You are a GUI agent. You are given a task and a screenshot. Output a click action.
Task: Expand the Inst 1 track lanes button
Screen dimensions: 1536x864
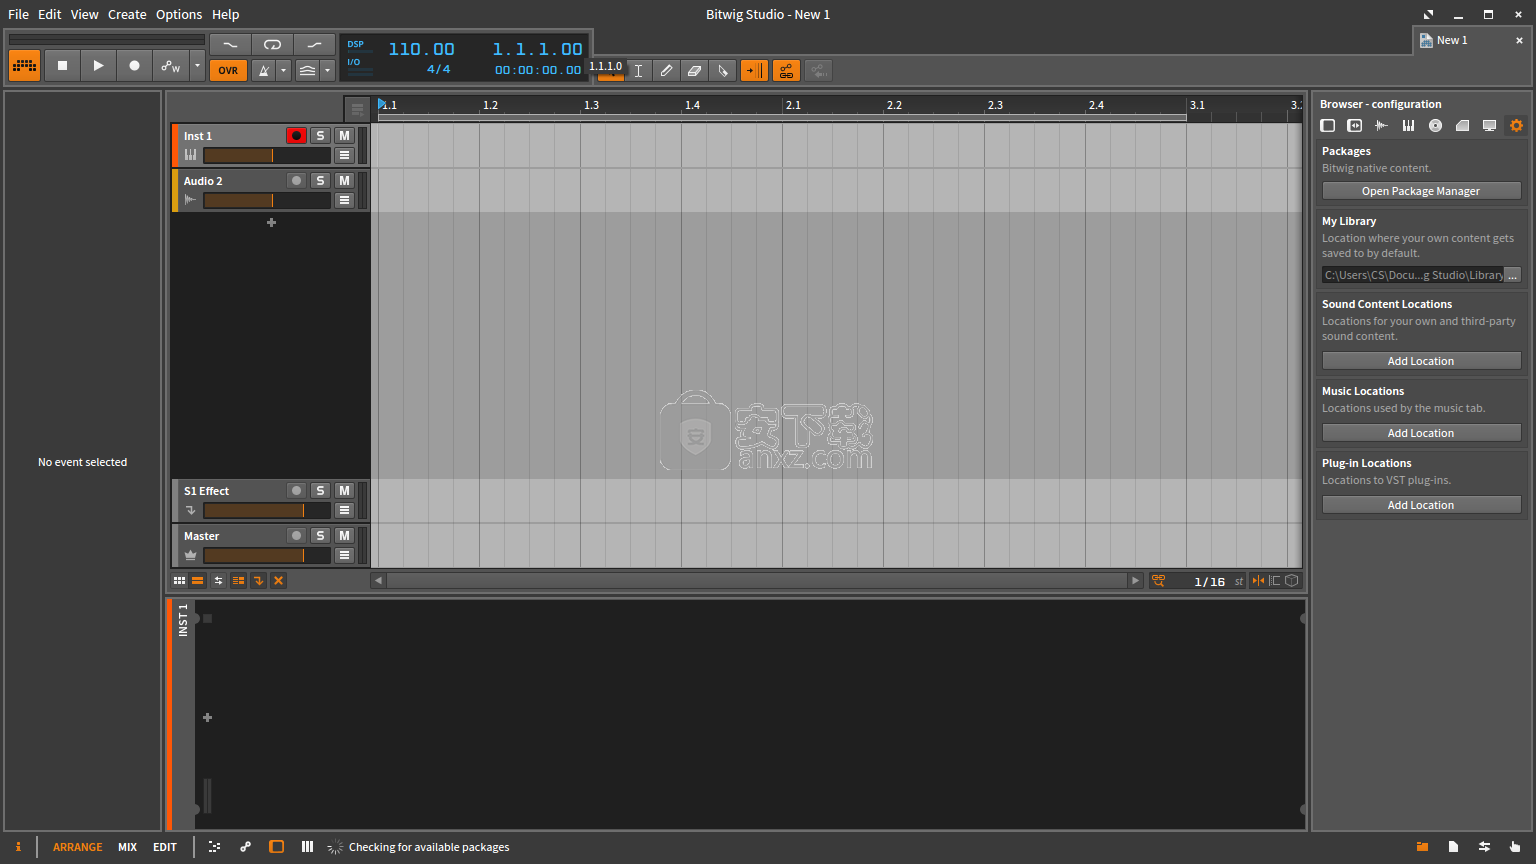[x=344, y=155]
